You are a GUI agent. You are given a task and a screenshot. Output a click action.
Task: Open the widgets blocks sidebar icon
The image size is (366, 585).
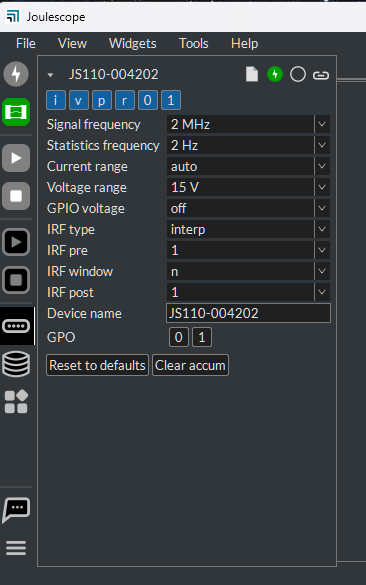tap(16, 401)
